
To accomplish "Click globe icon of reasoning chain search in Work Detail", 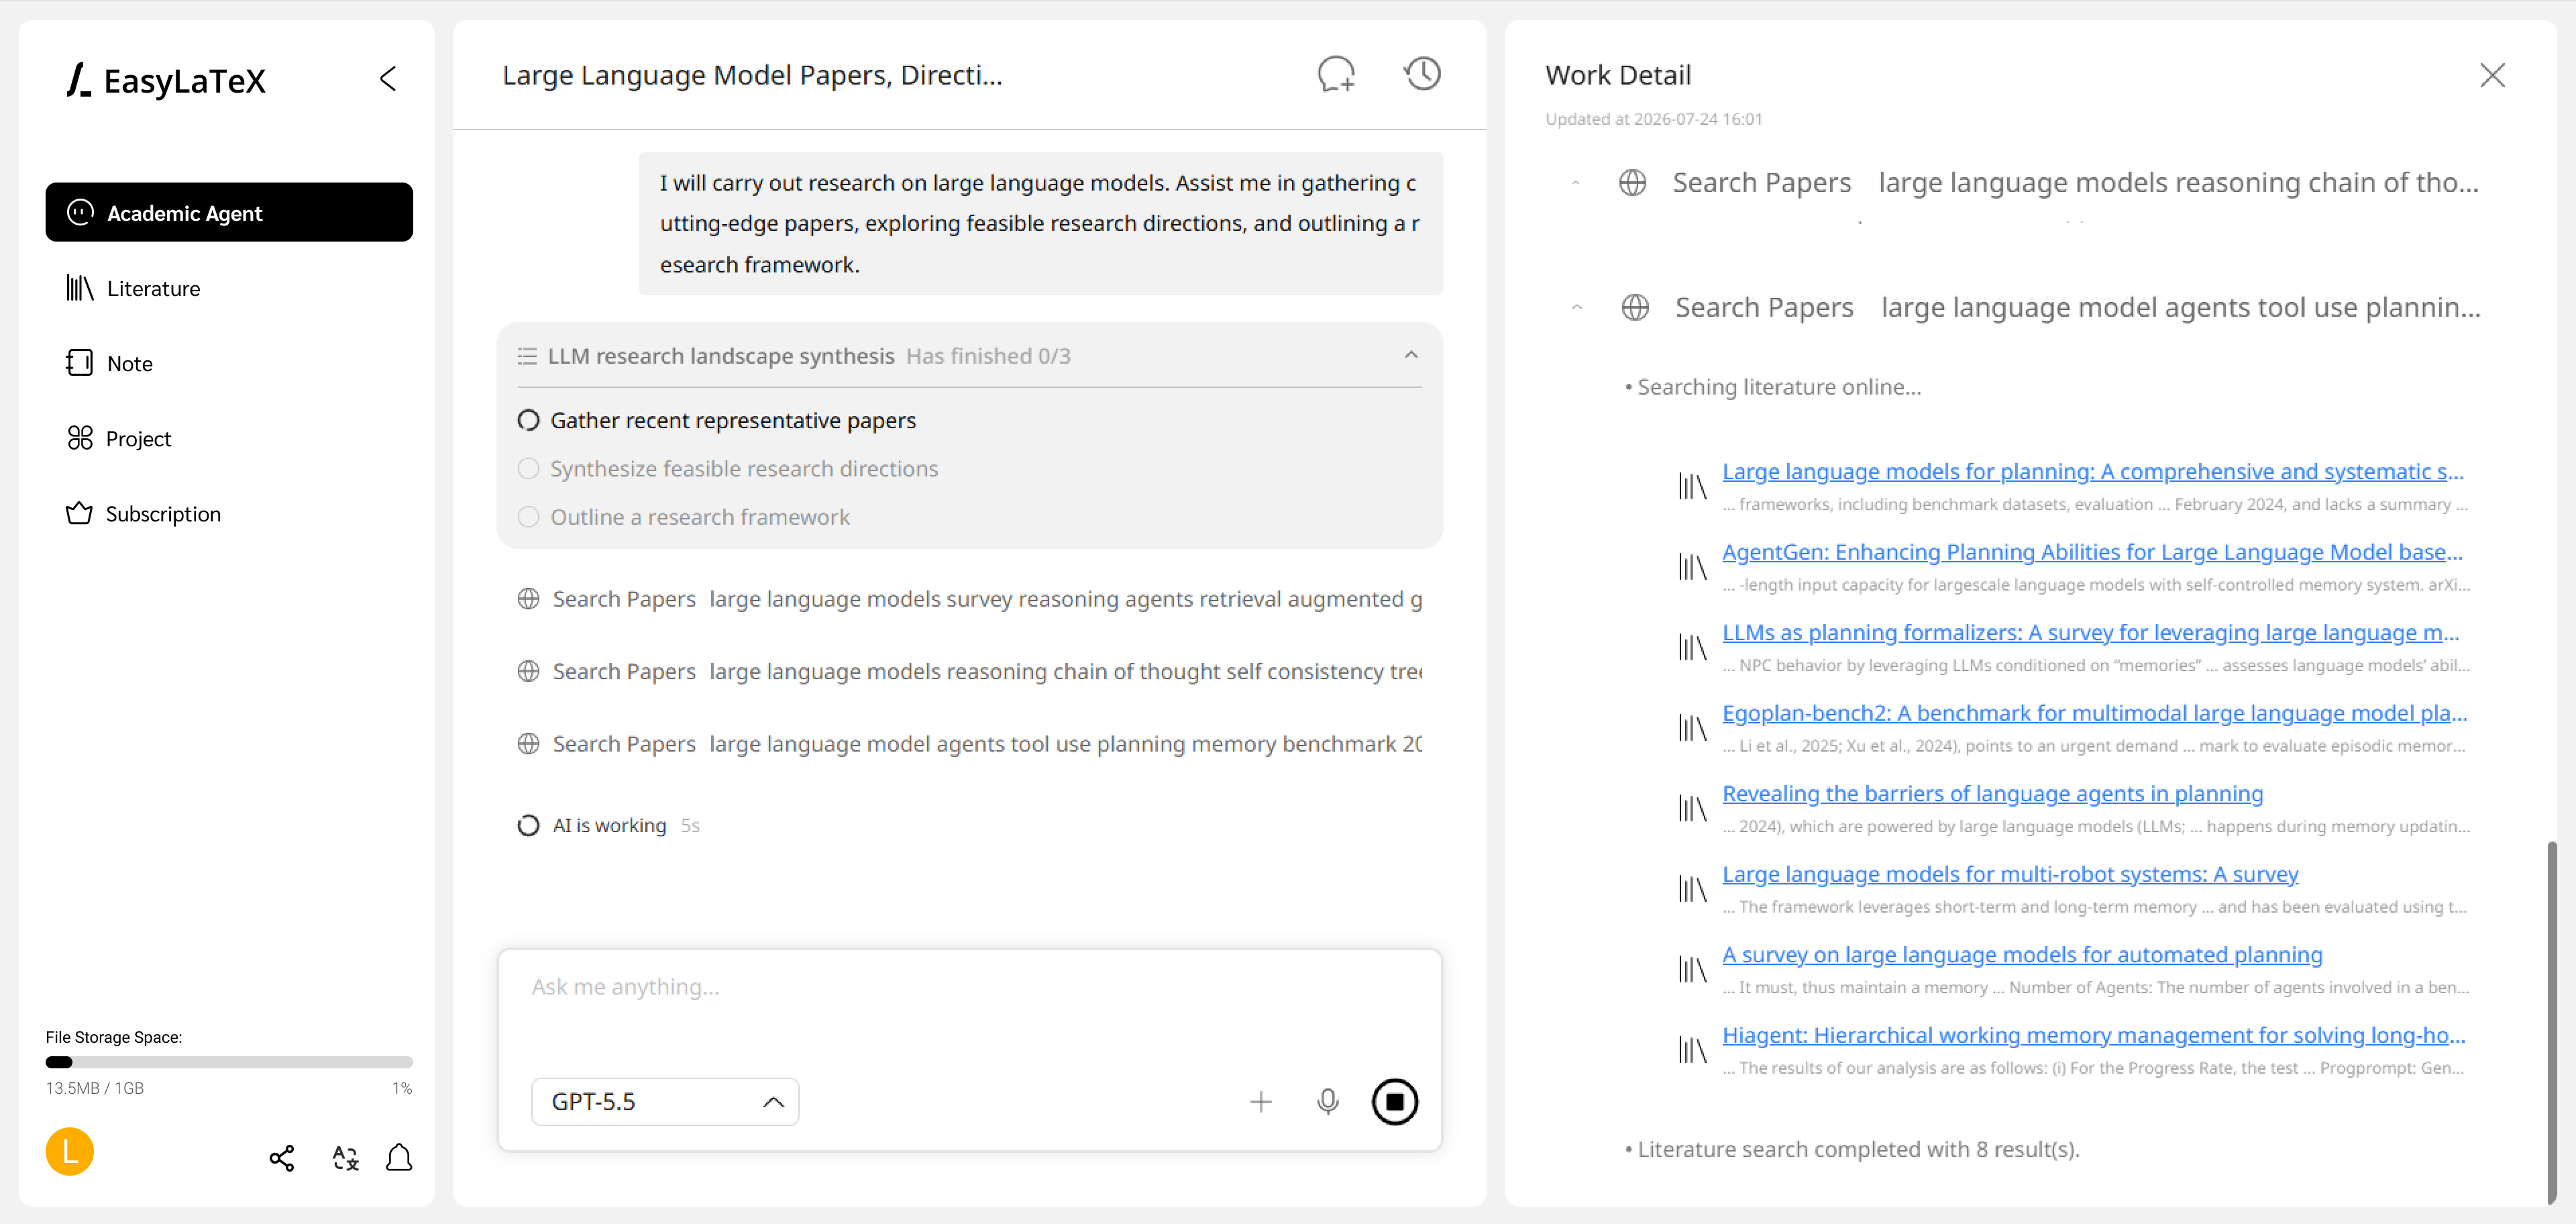I will (x=1632, y=182).
